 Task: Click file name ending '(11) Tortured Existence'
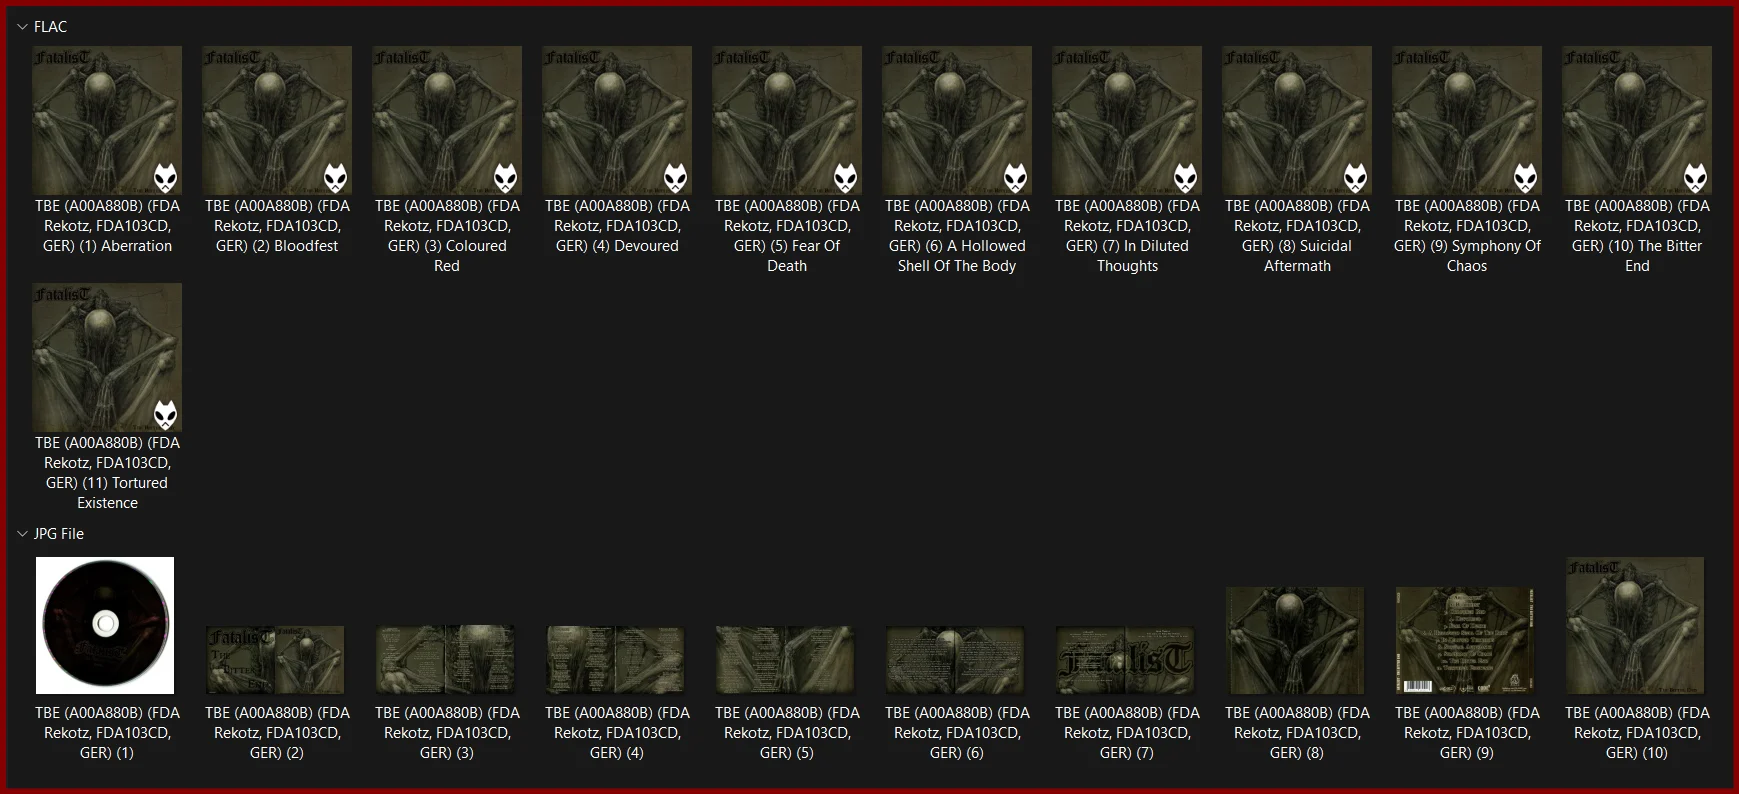point(107,473)
